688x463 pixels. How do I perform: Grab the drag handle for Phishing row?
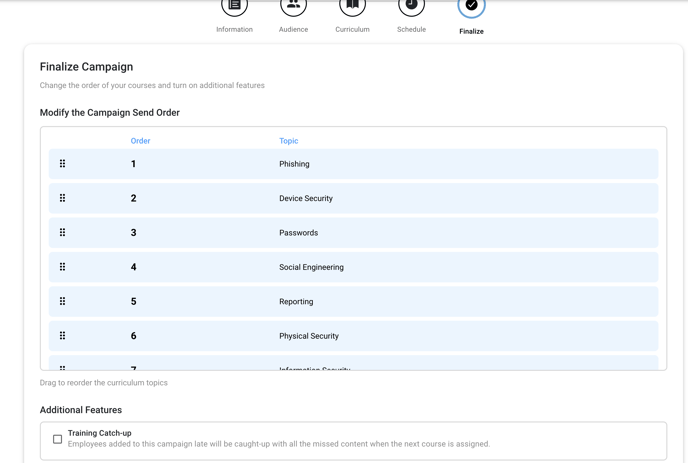62,164
